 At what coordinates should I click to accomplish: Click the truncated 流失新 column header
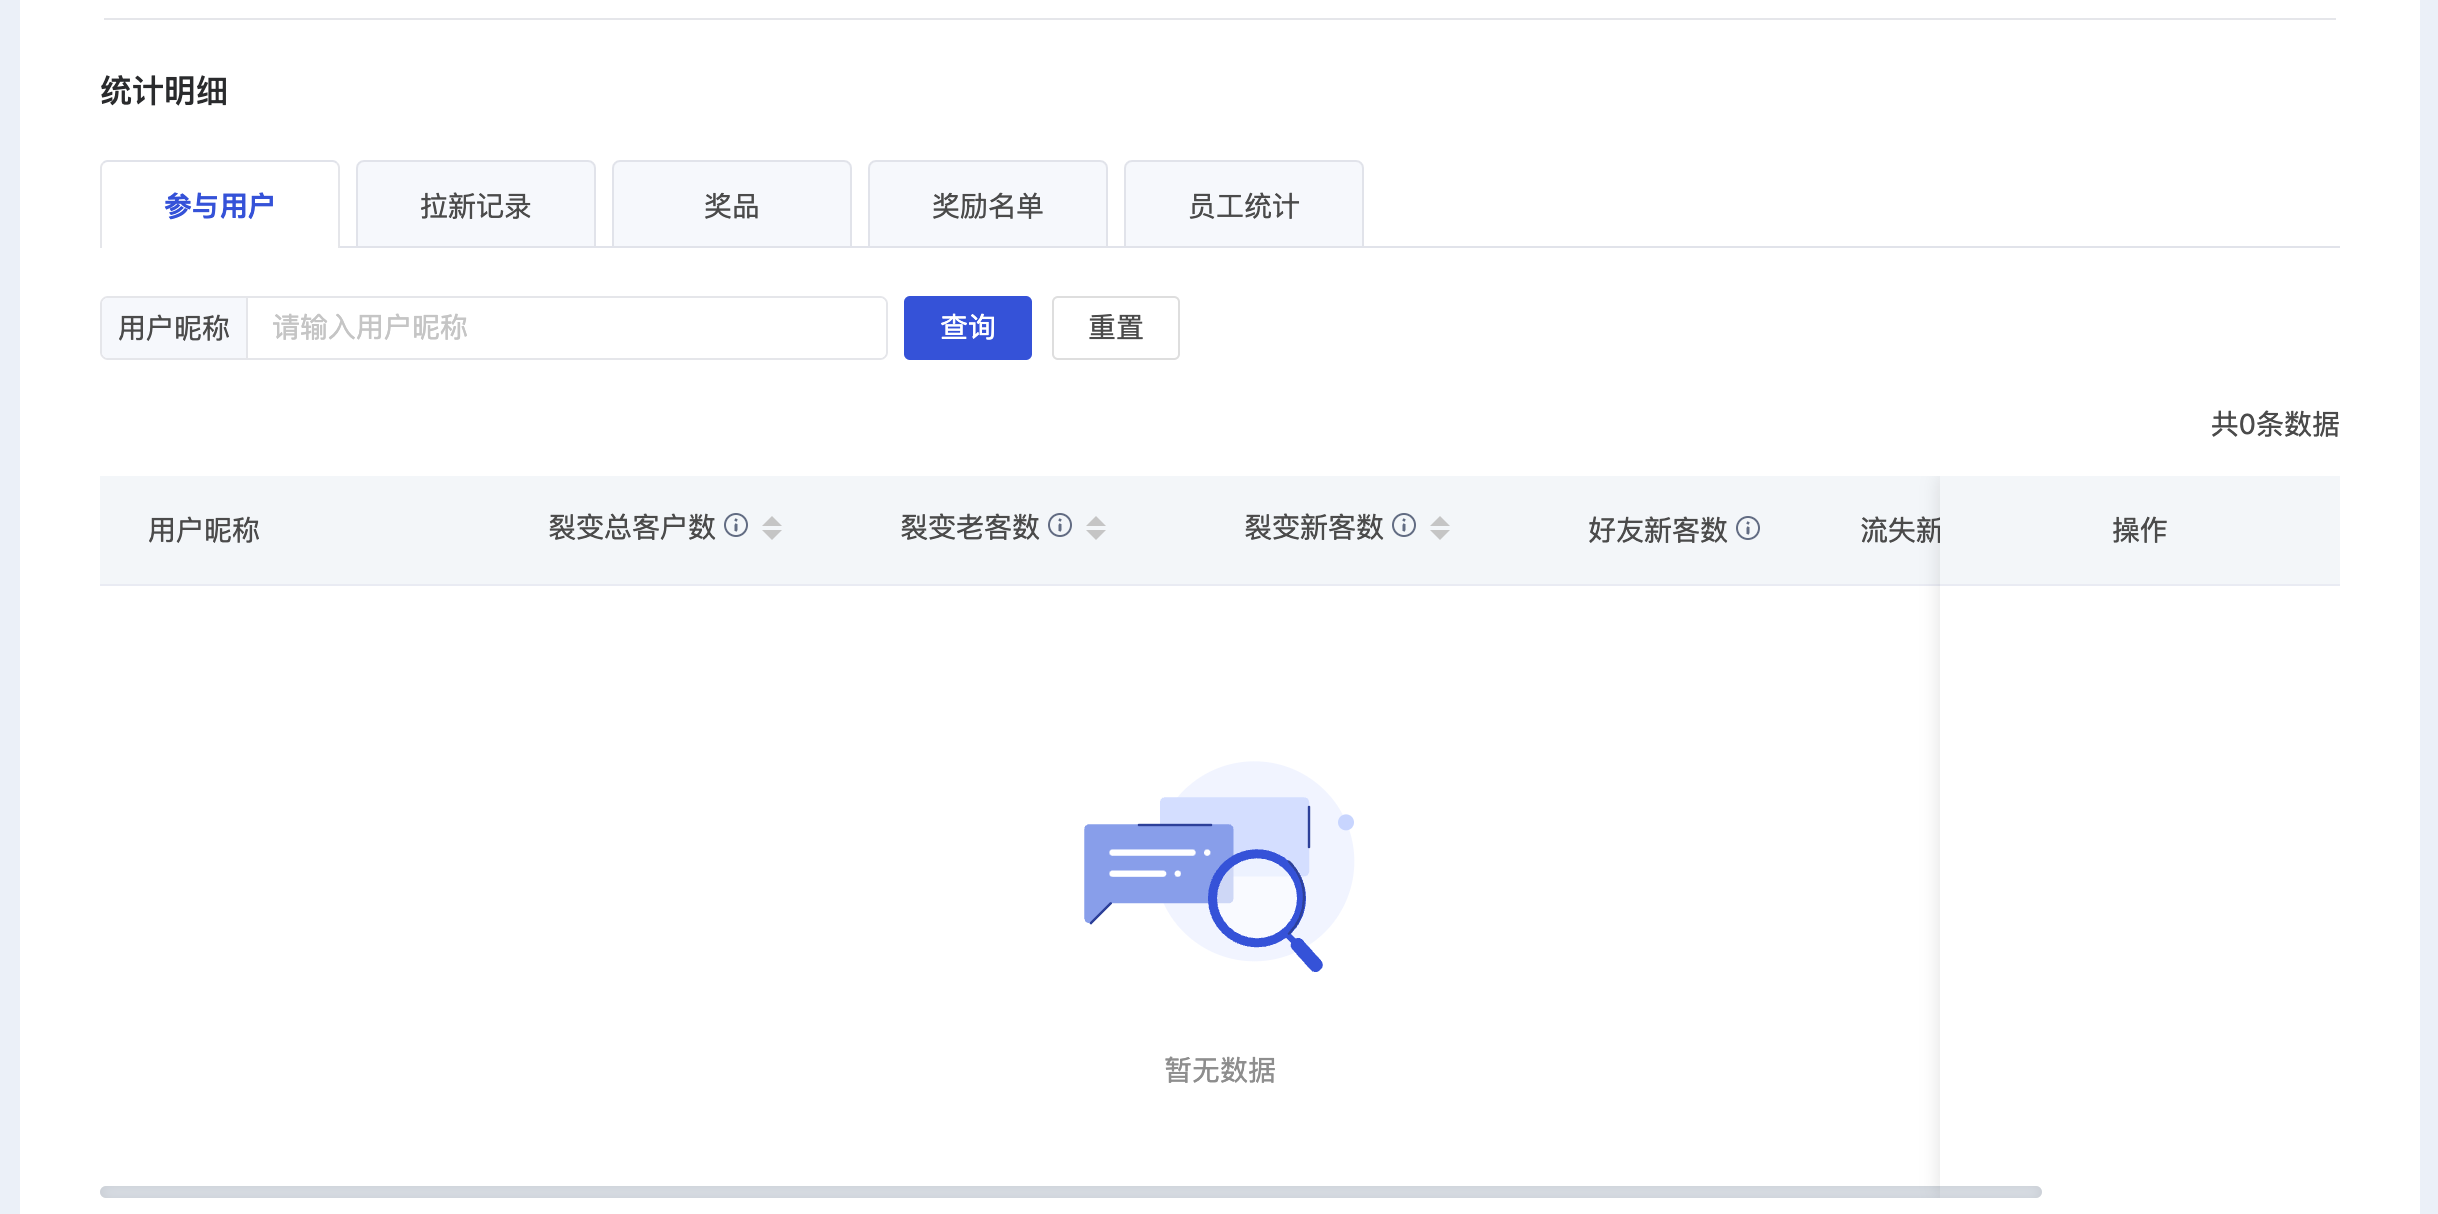[1900, 530]
